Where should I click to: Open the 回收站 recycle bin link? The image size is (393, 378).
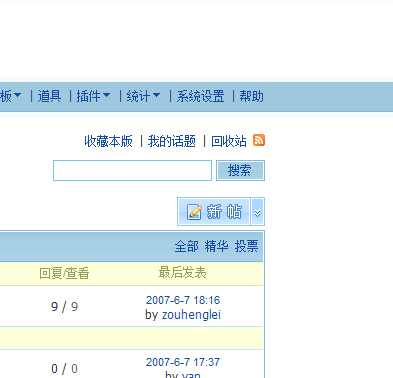click(x=229, y=141)
